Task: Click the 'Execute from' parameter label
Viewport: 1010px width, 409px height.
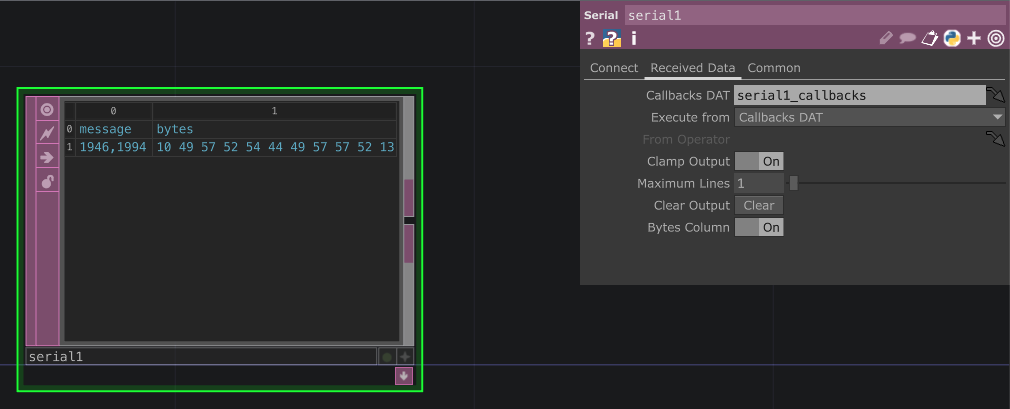Action: click(690, 118)
